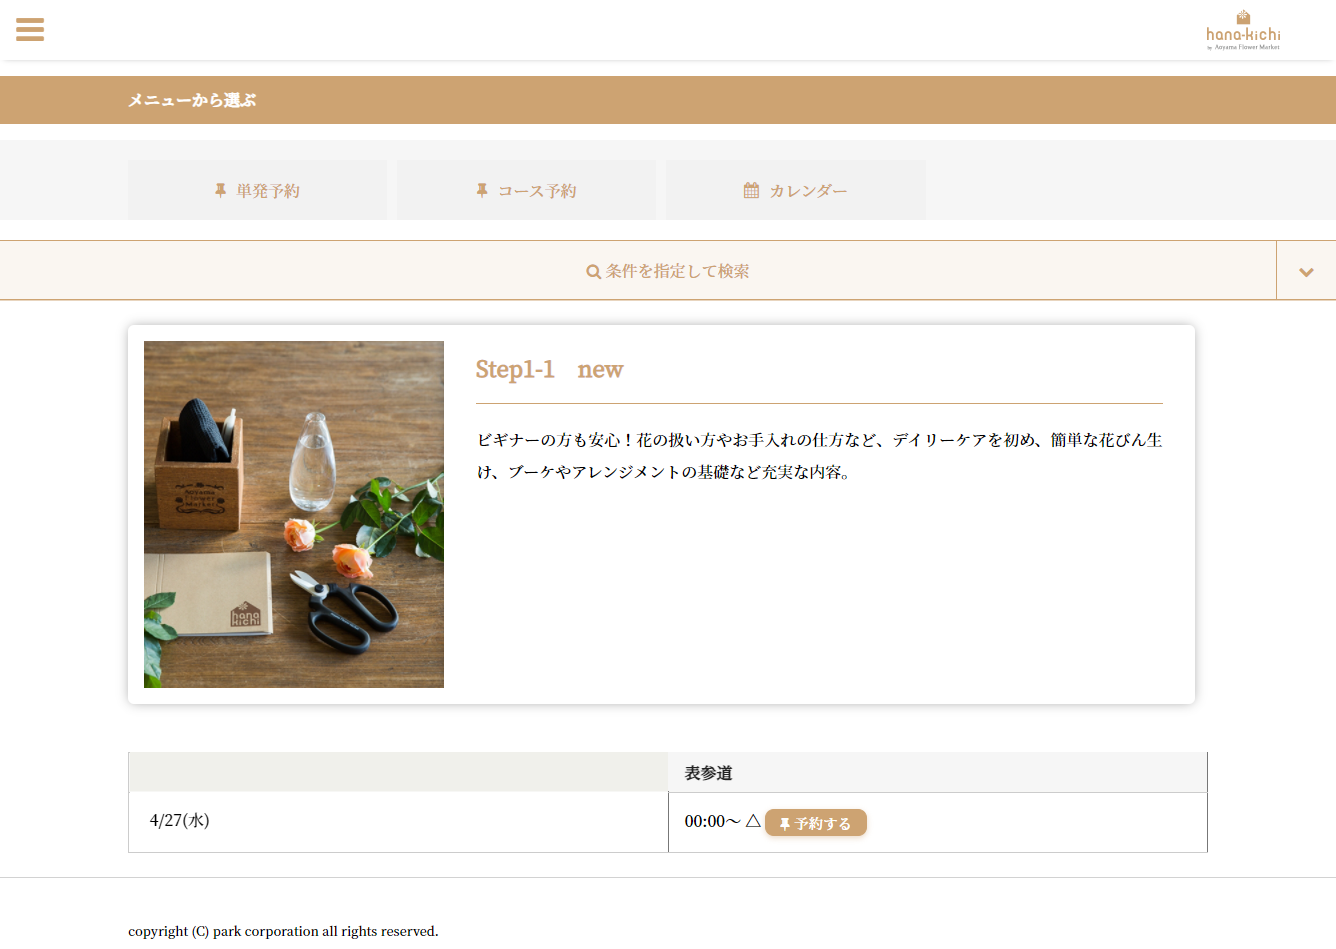Click the calendar icon on カレンダー
1336x949 pixels.
[x=750, y=189]
